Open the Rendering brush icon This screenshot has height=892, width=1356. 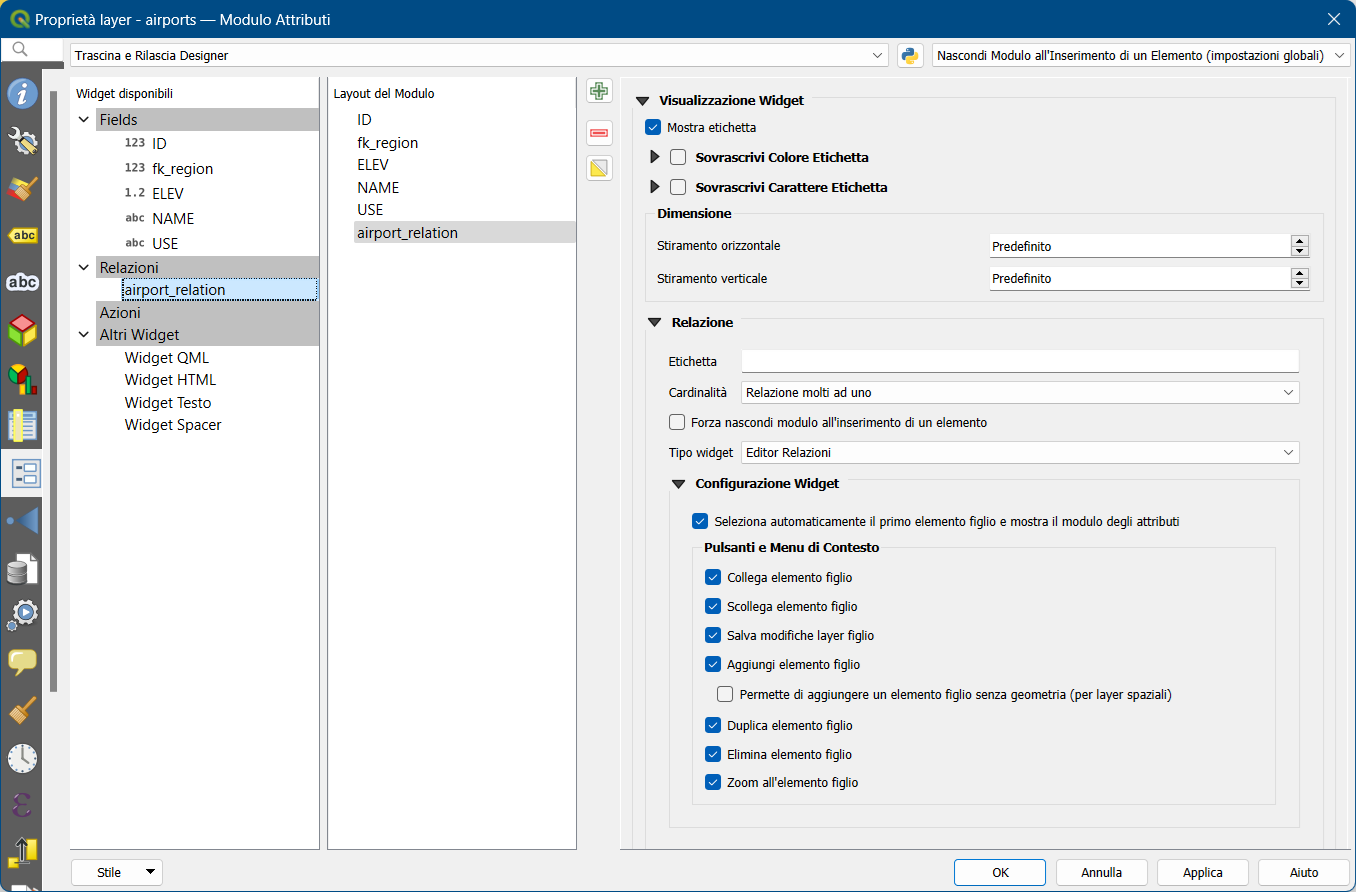click(22, 709)
